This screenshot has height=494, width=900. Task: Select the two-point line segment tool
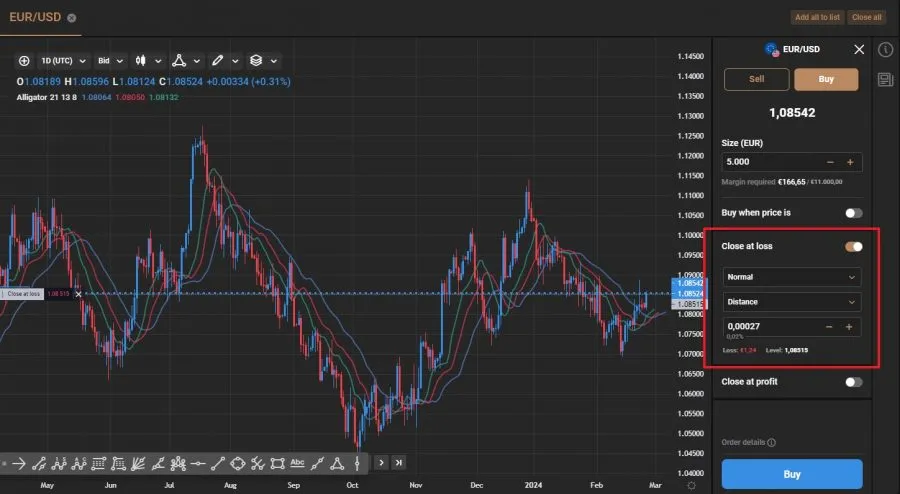click(x=218, y=463)
